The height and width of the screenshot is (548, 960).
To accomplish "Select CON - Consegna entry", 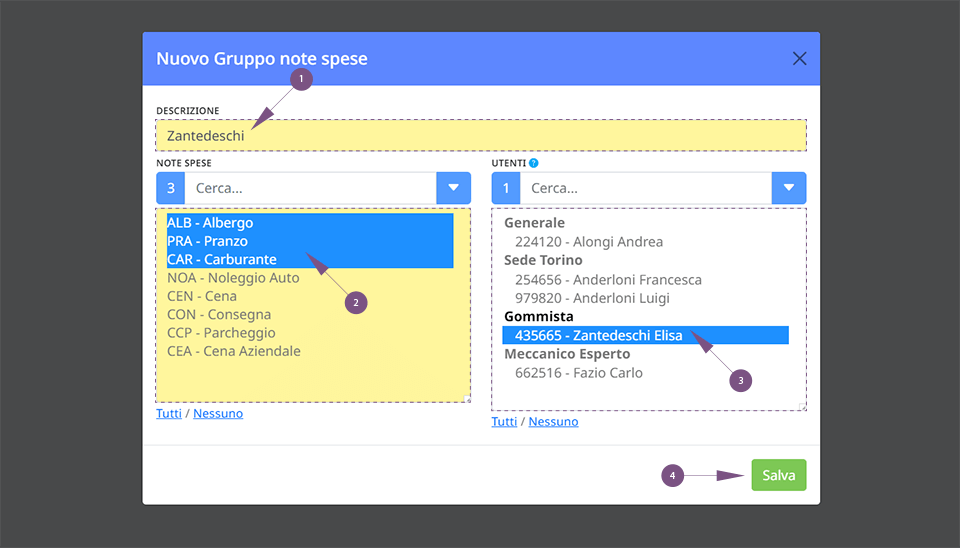I will [x=310, y=315].
